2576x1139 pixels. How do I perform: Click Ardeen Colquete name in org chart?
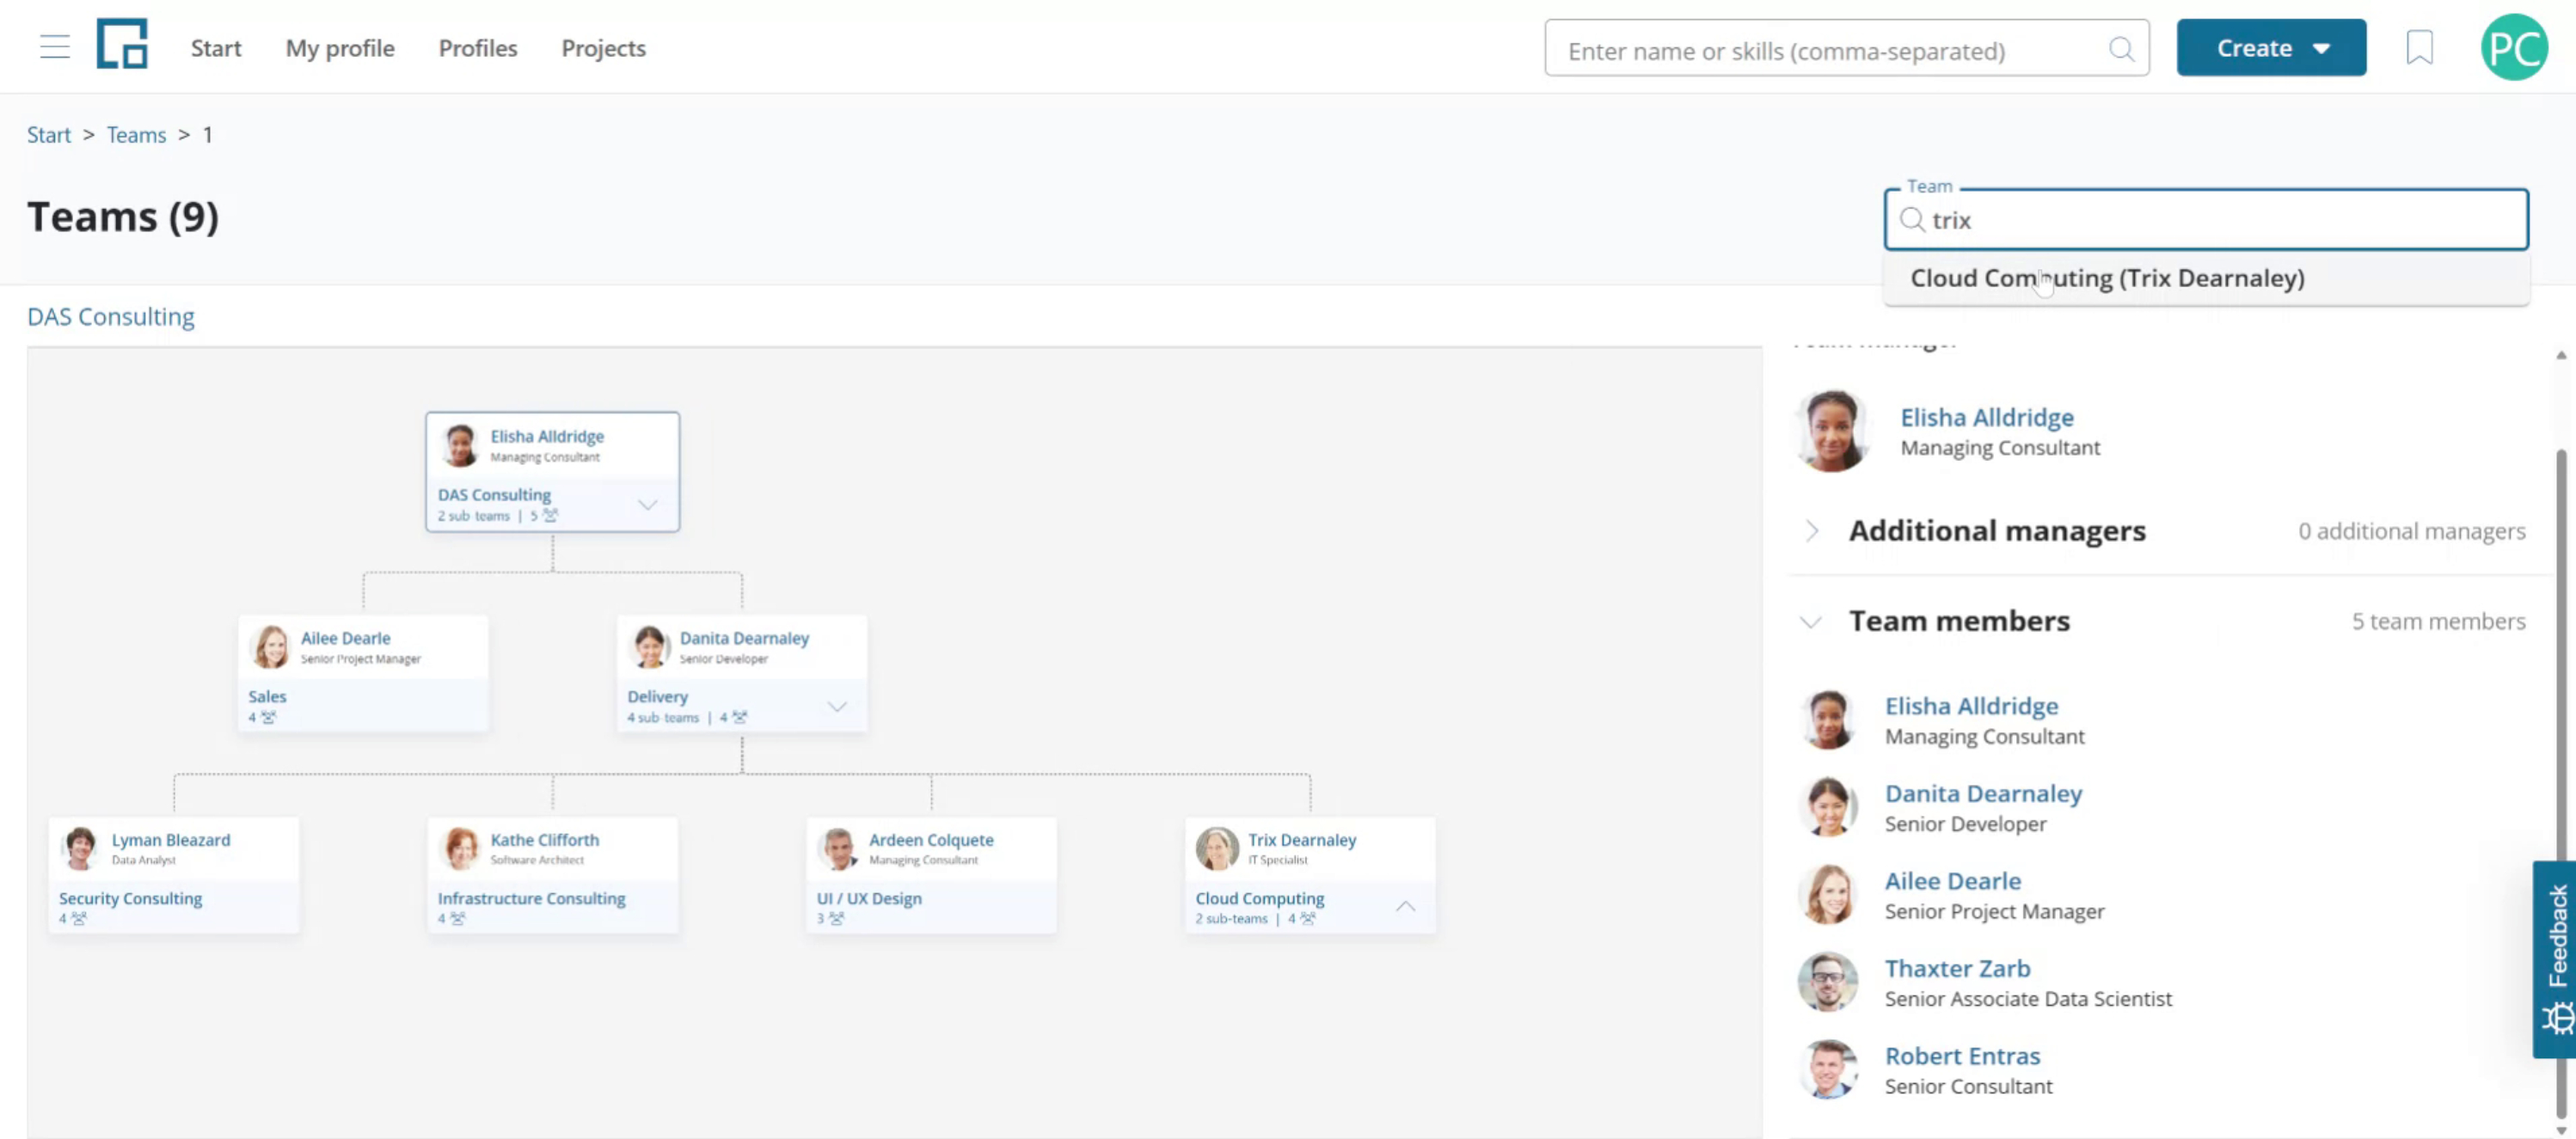coord(930,840)
